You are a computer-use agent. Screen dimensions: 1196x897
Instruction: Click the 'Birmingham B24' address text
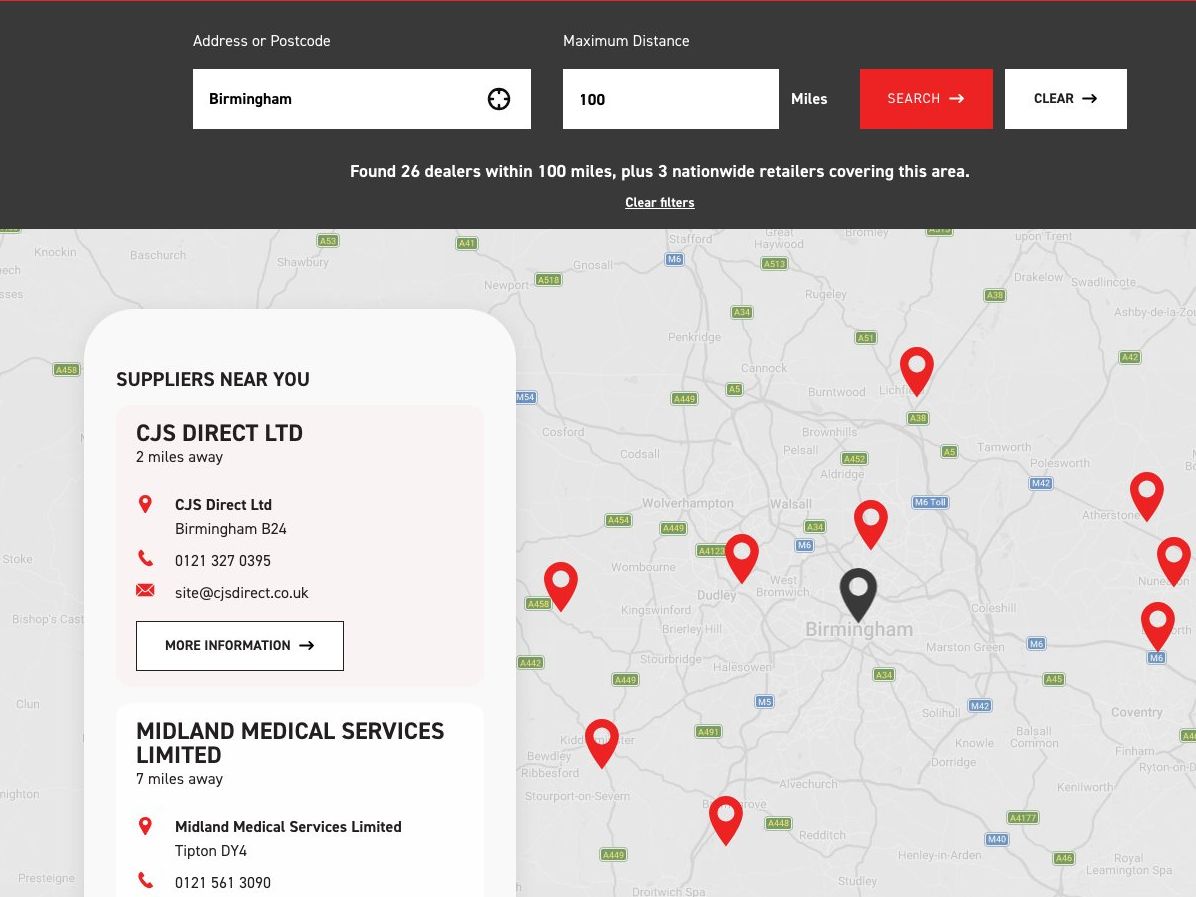231,529
